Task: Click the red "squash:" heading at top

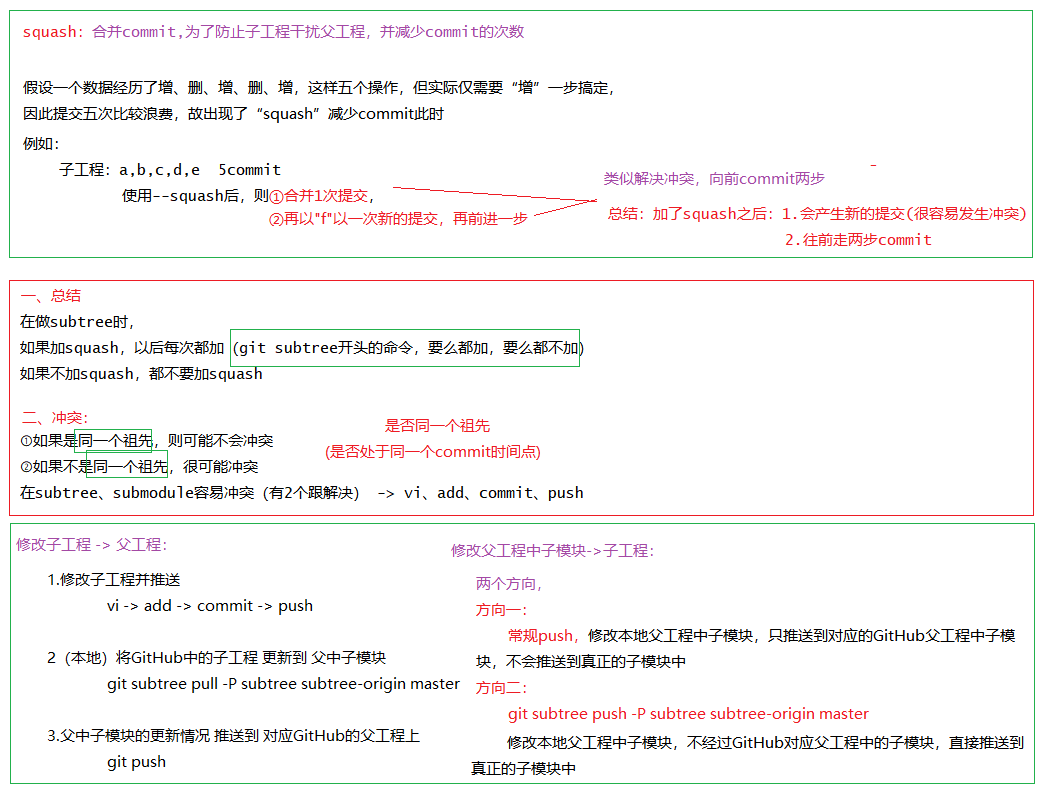Action: coord(51,32)
